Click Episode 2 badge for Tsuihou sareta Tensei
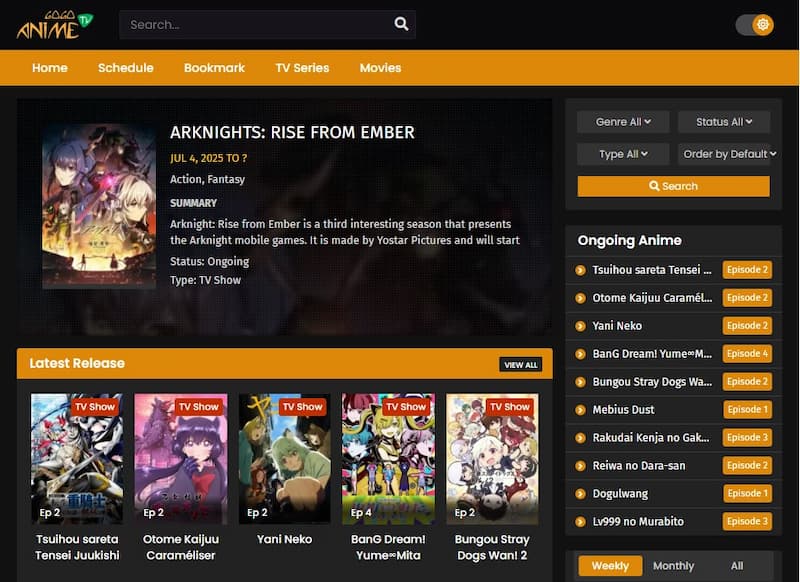Viewport: 800px width, 582px height. click(x=747, y=270)
